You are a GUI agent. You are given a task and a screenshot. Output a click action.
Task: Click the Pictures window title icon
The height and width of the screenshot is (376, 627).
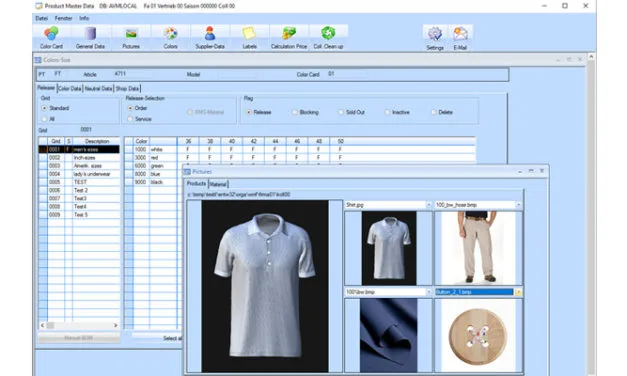[187, 172]
